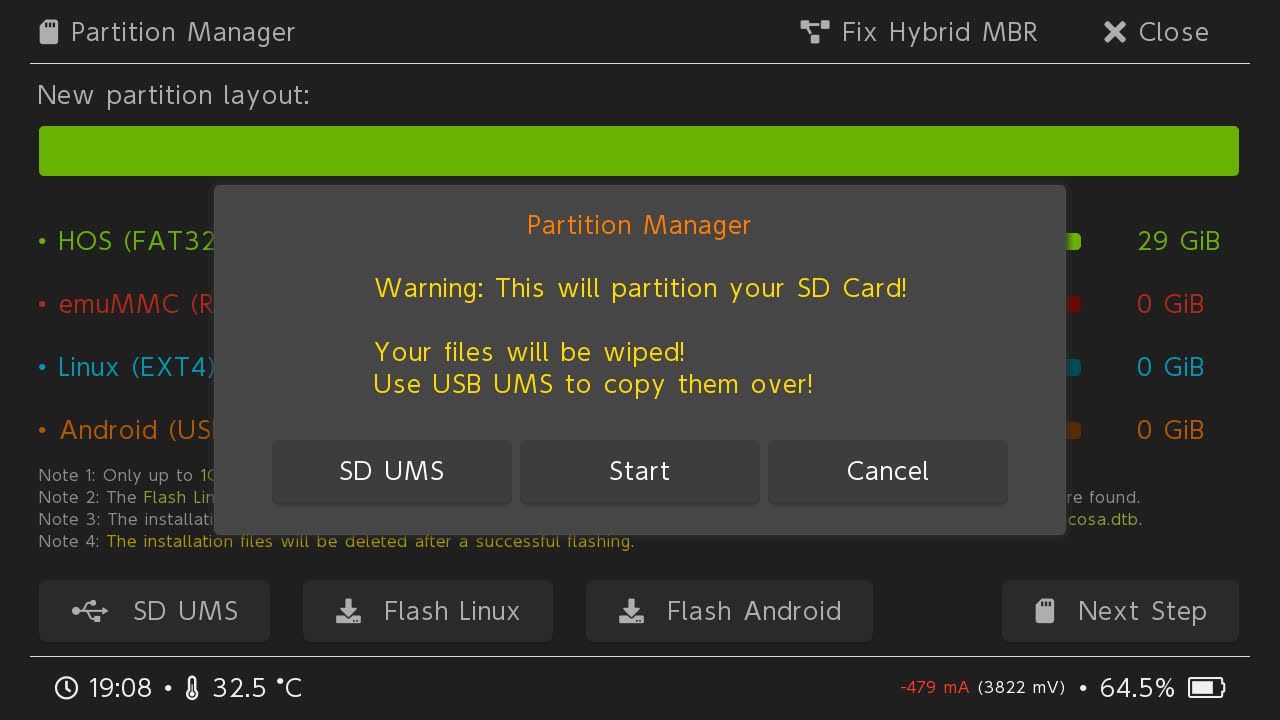Select SD UMS in the warning dialog

[392, 471]
